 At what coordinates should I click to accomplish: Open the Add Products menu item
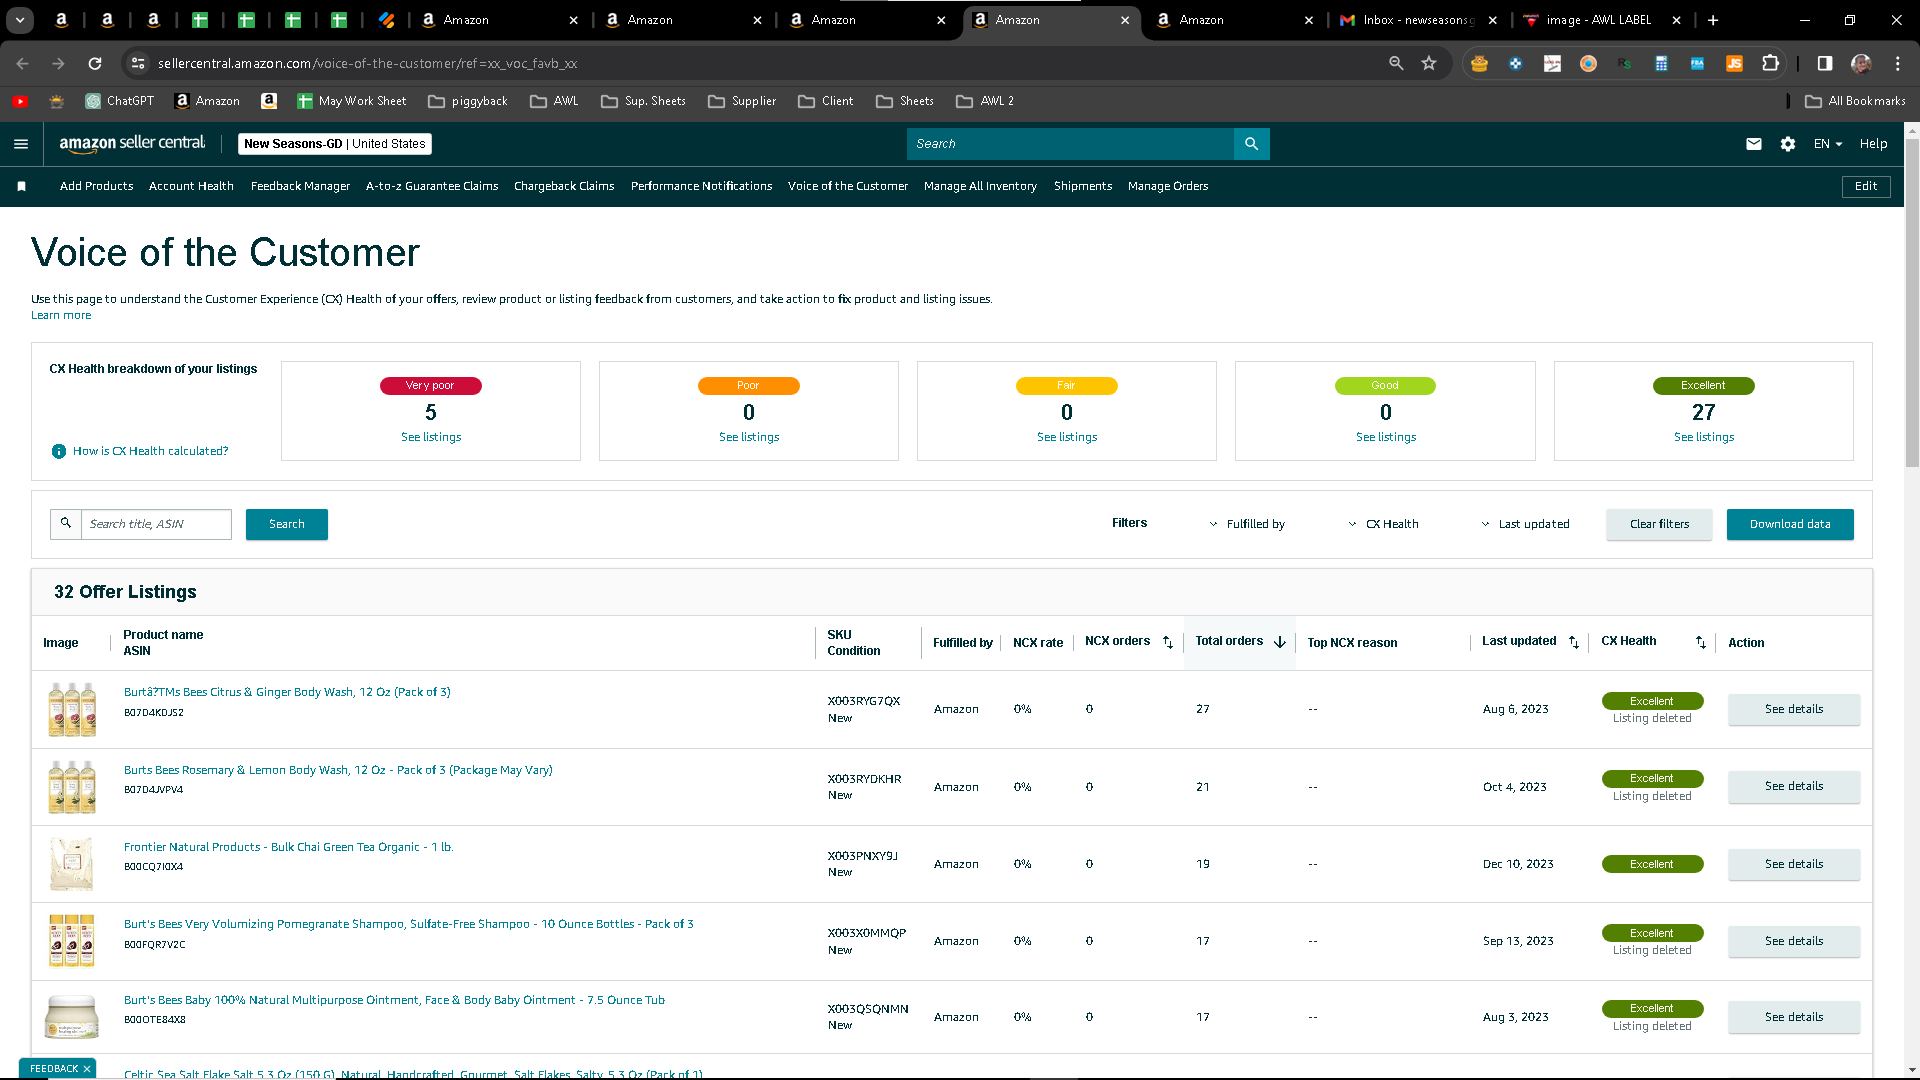[96, 186]
